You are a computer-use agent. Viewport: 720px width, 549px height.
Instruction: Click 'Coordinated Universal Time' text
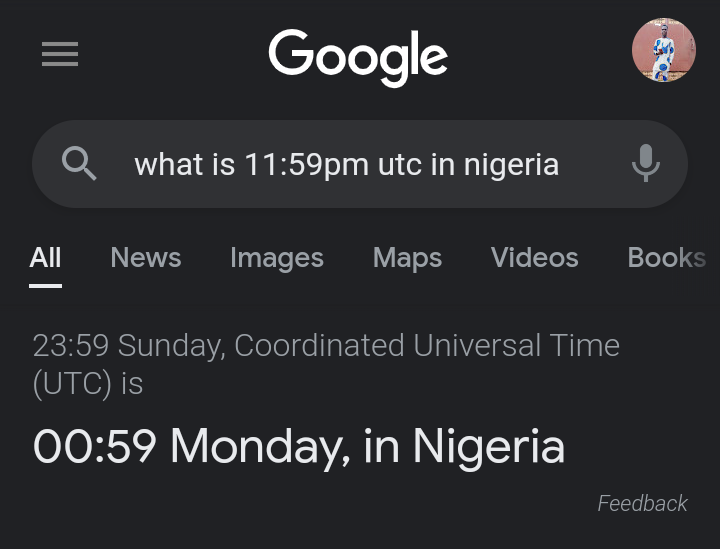[x=427, y=346]
